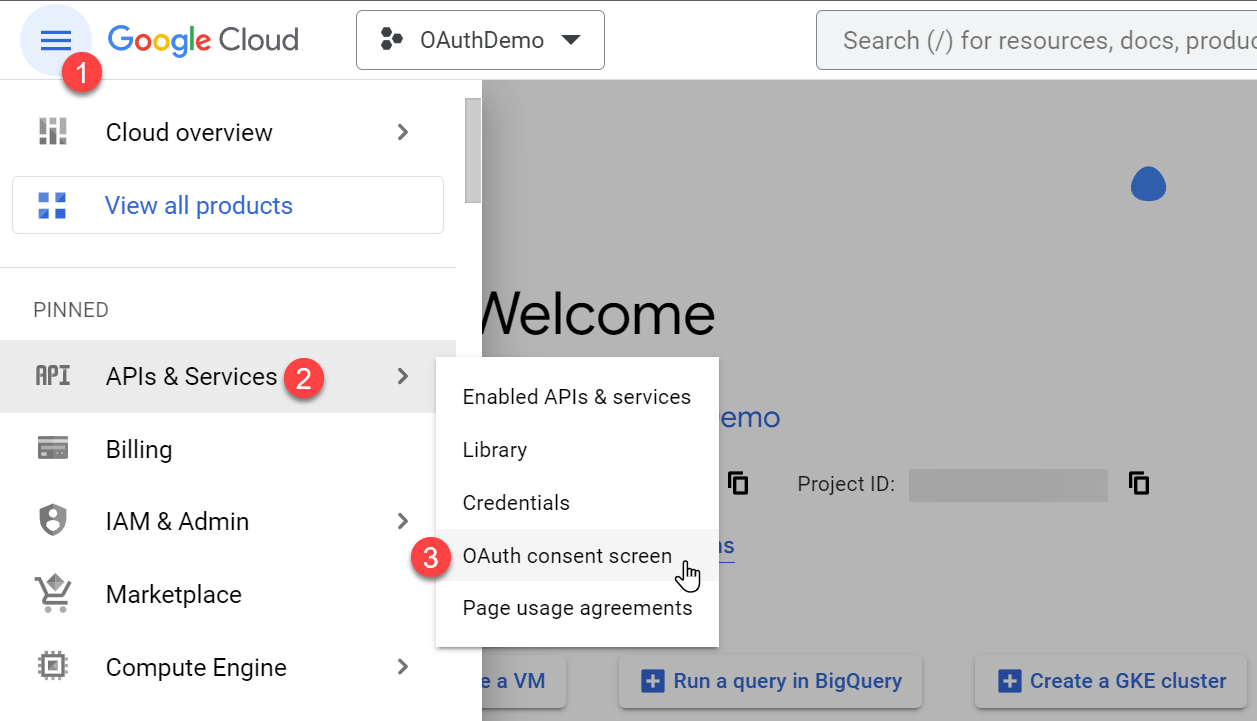Click the IAM & Admin shield icon

click(x=53, y=521)
